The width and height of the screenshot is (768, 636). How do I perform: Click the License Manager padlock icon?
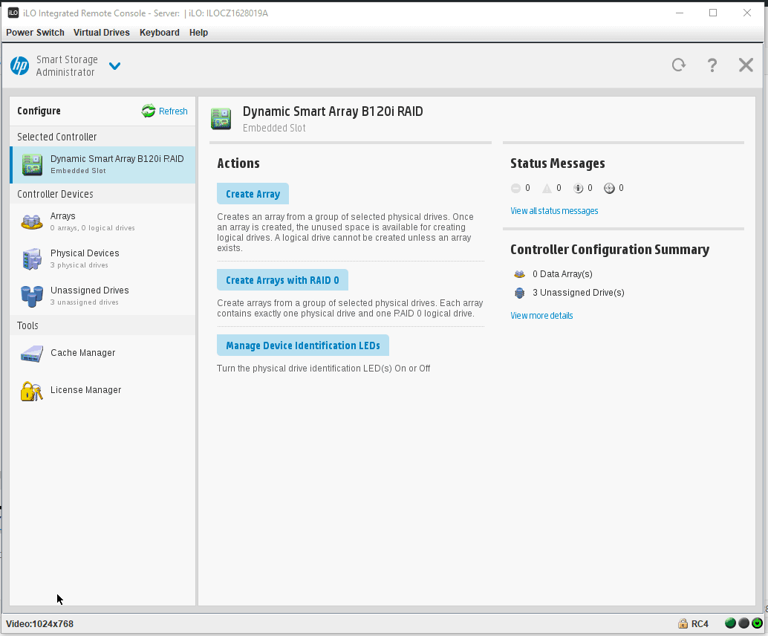point(31,391)
